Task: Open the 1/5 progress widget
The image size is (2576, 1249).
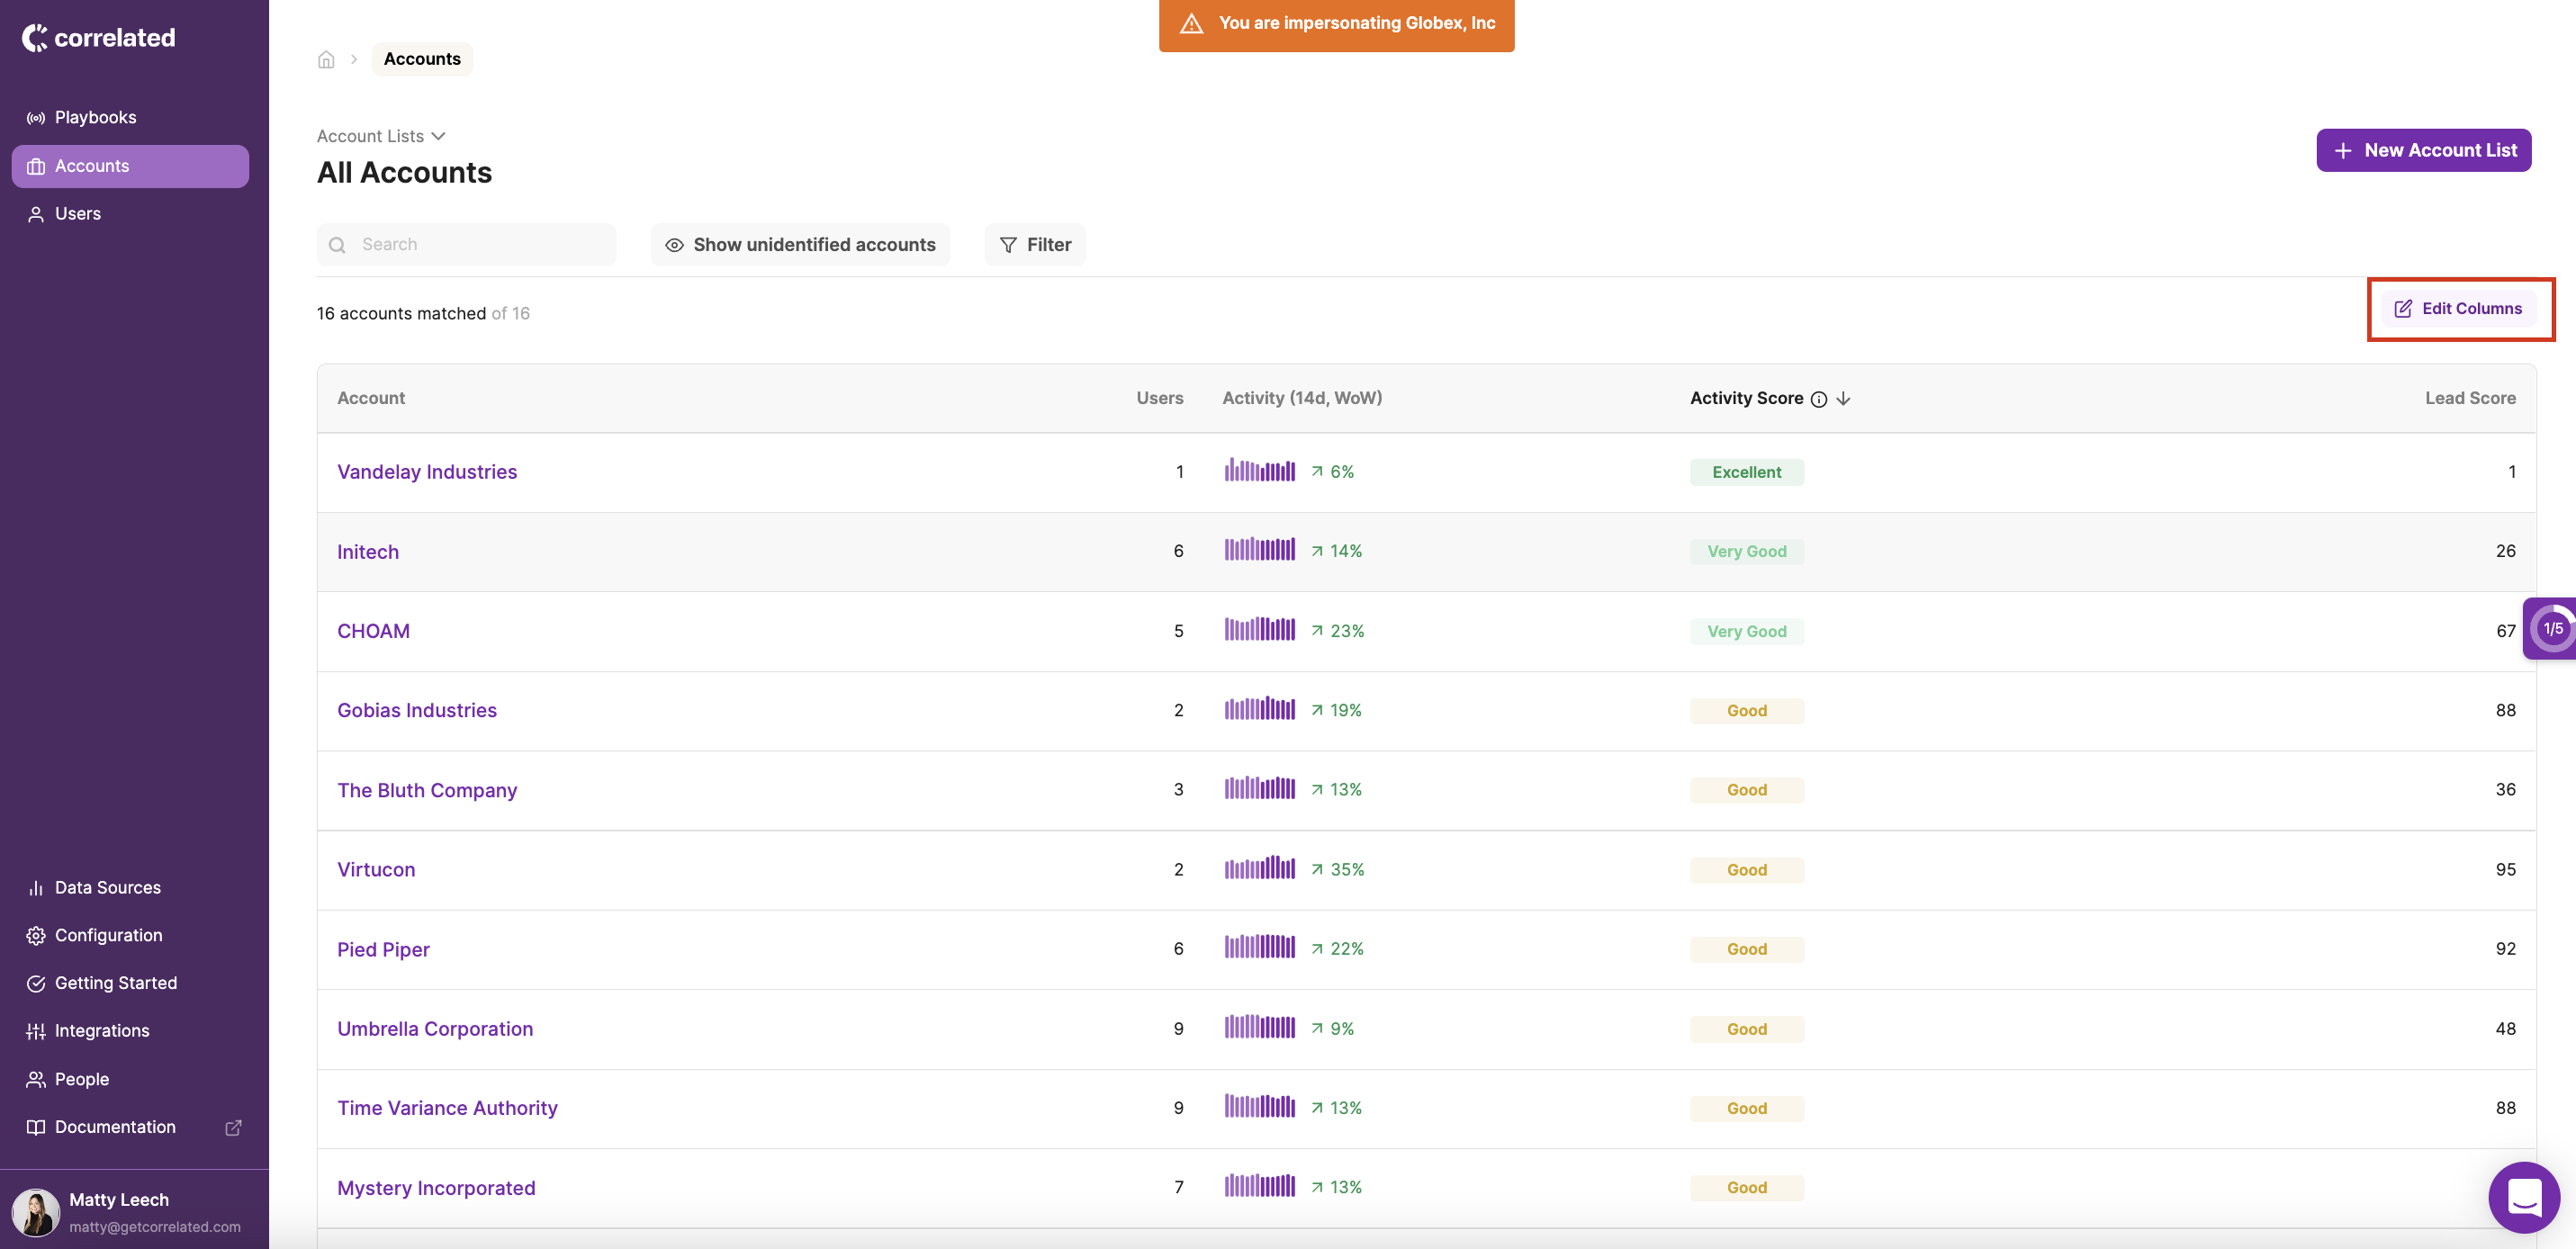Action: click(x=2552, y=629)
